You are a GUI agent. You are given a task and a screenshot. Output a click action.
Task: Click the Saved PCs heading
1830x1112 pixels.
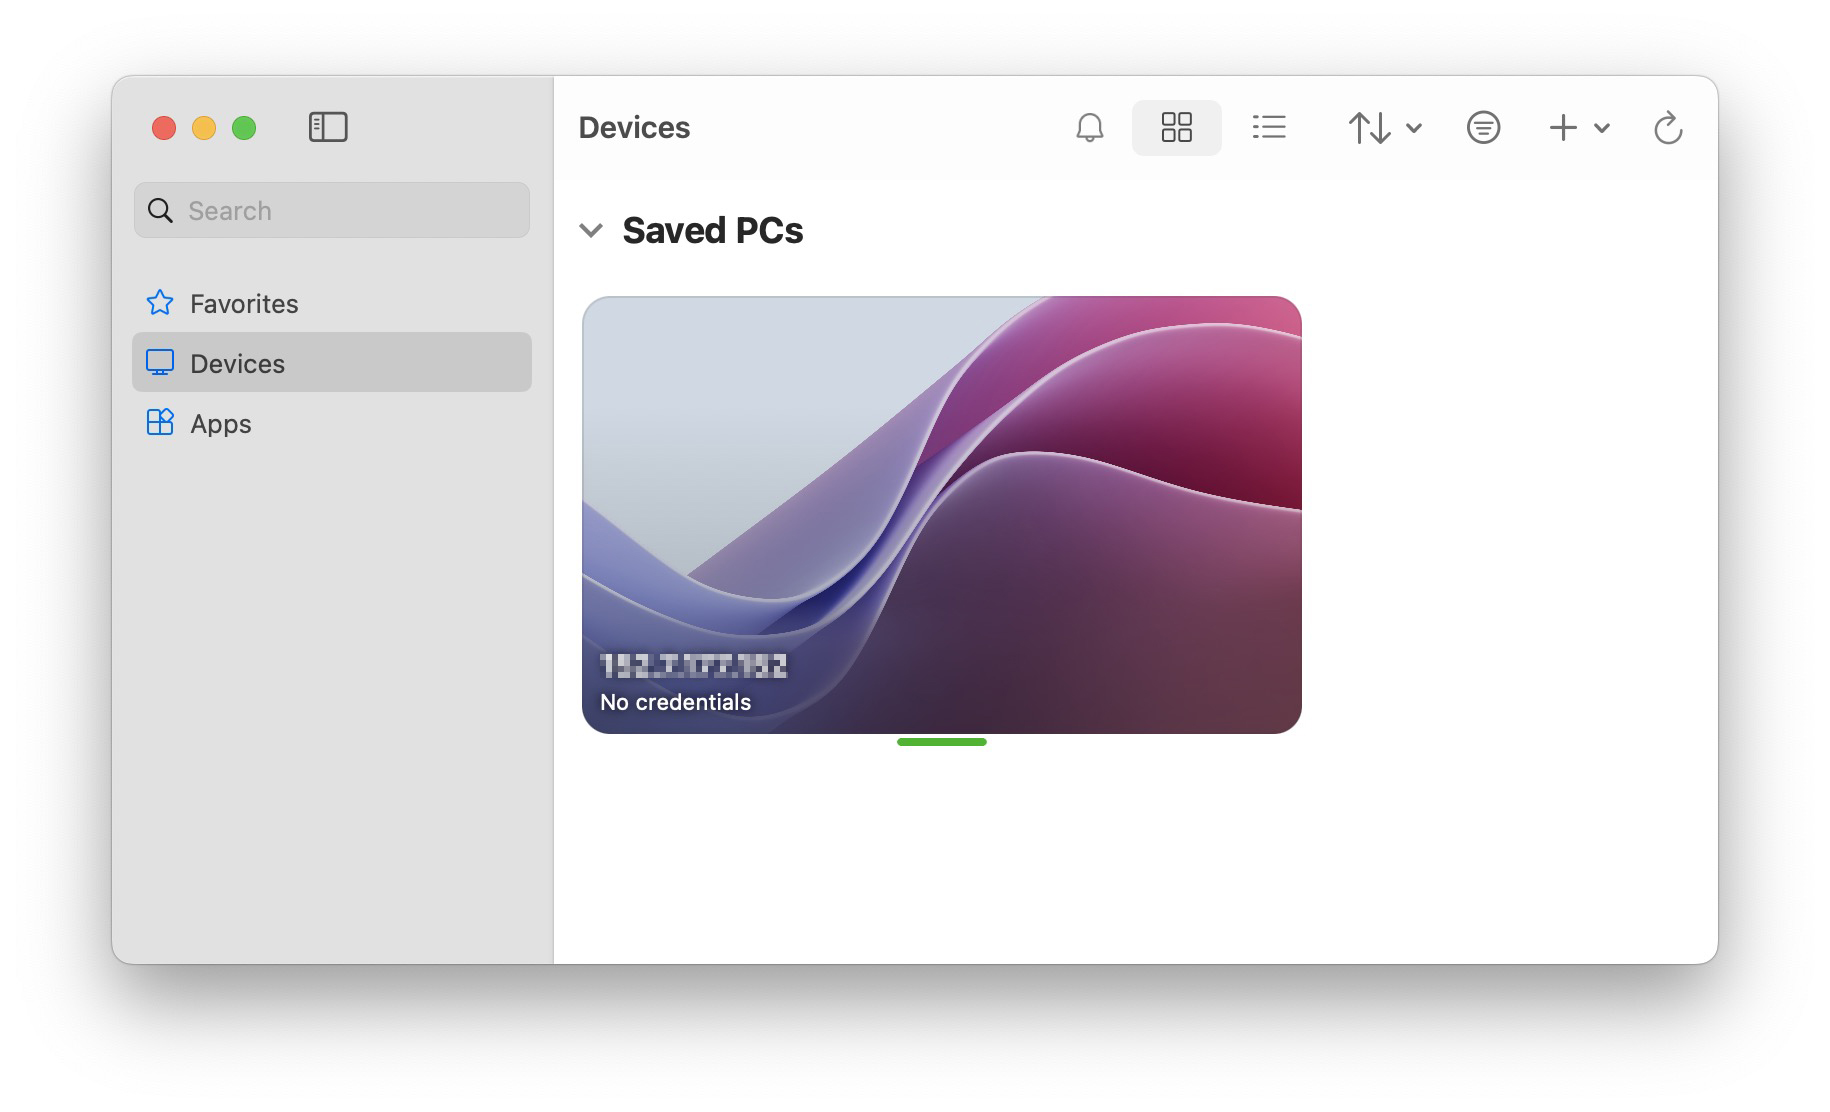point(712,231)
